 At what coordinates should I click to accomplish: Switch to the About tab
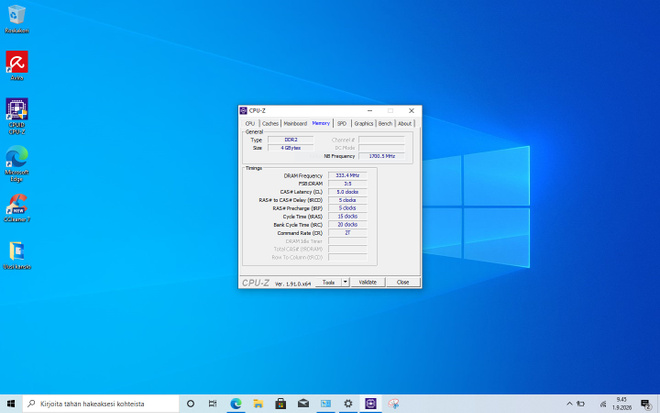click(x=405, y=123)
